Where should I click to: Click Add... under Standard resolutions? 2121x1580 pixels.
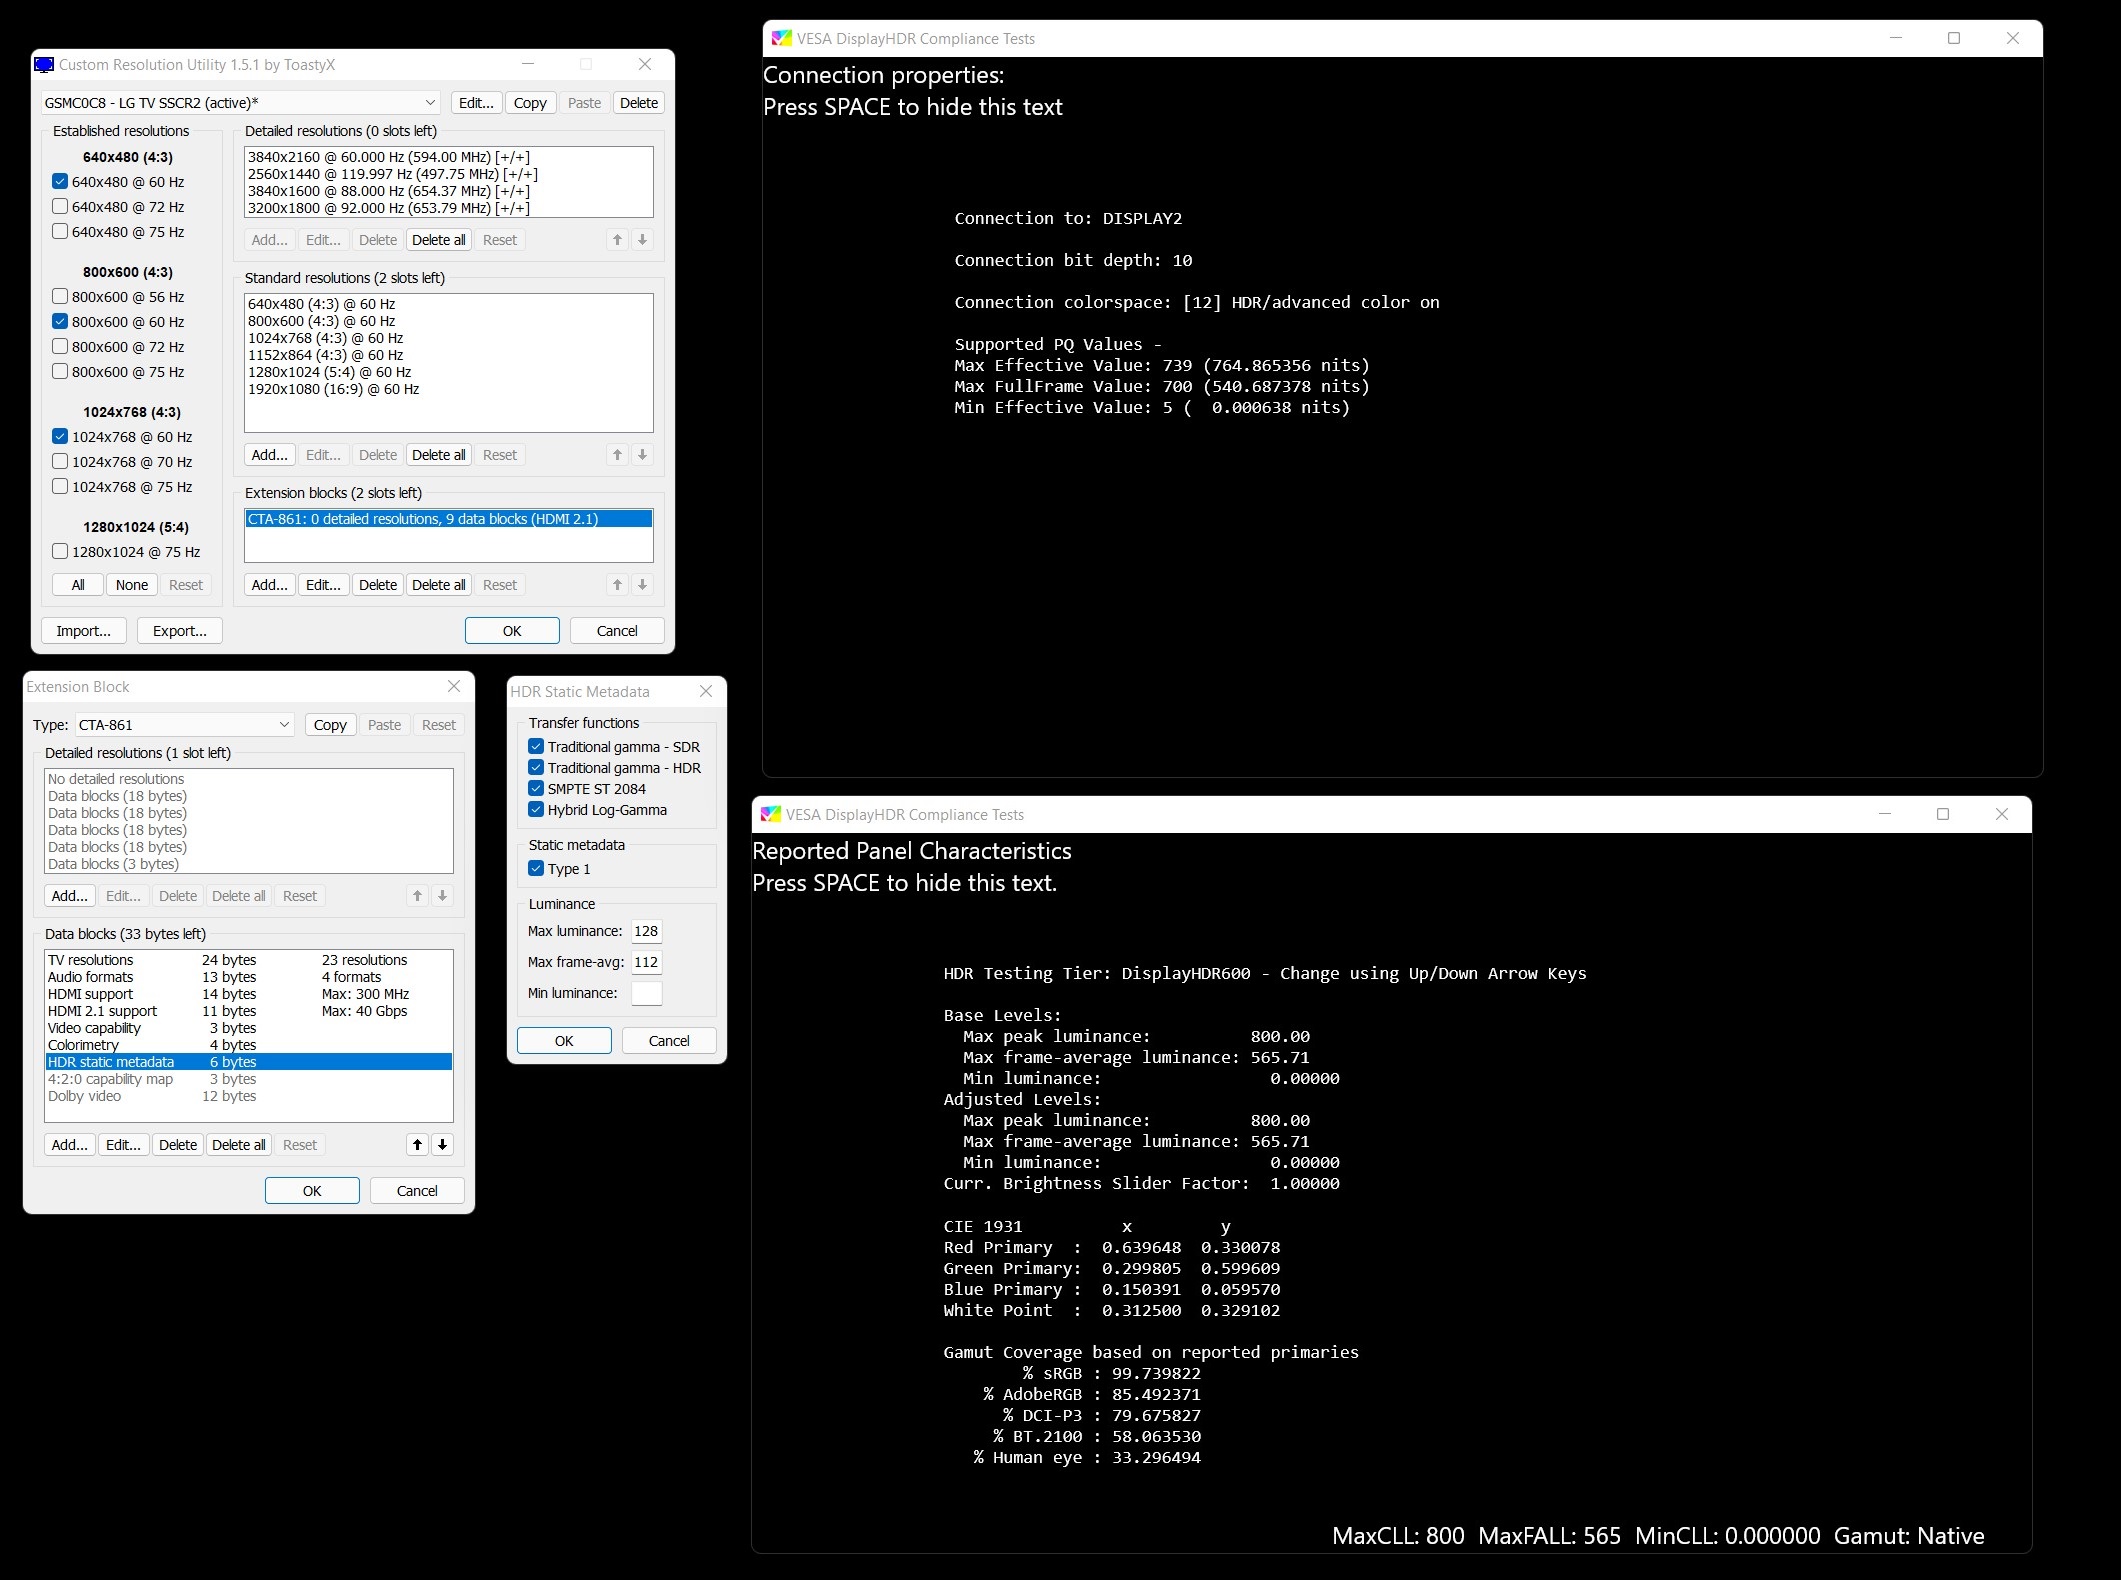coord(270,455)
